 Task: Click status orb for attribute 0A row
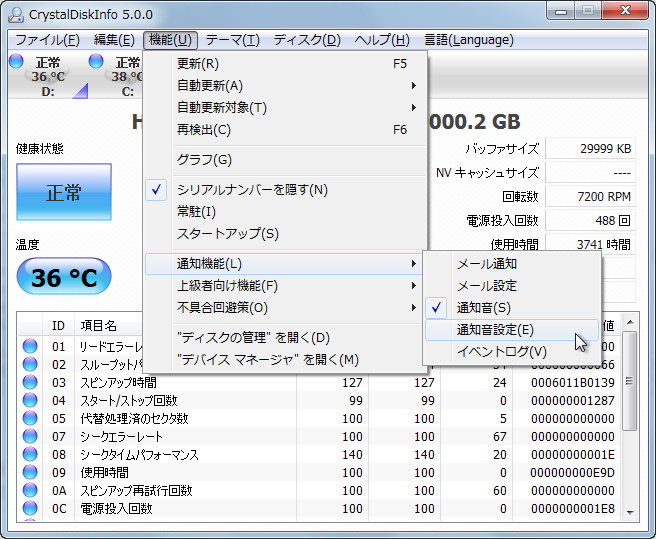click(x=30, y=490)
